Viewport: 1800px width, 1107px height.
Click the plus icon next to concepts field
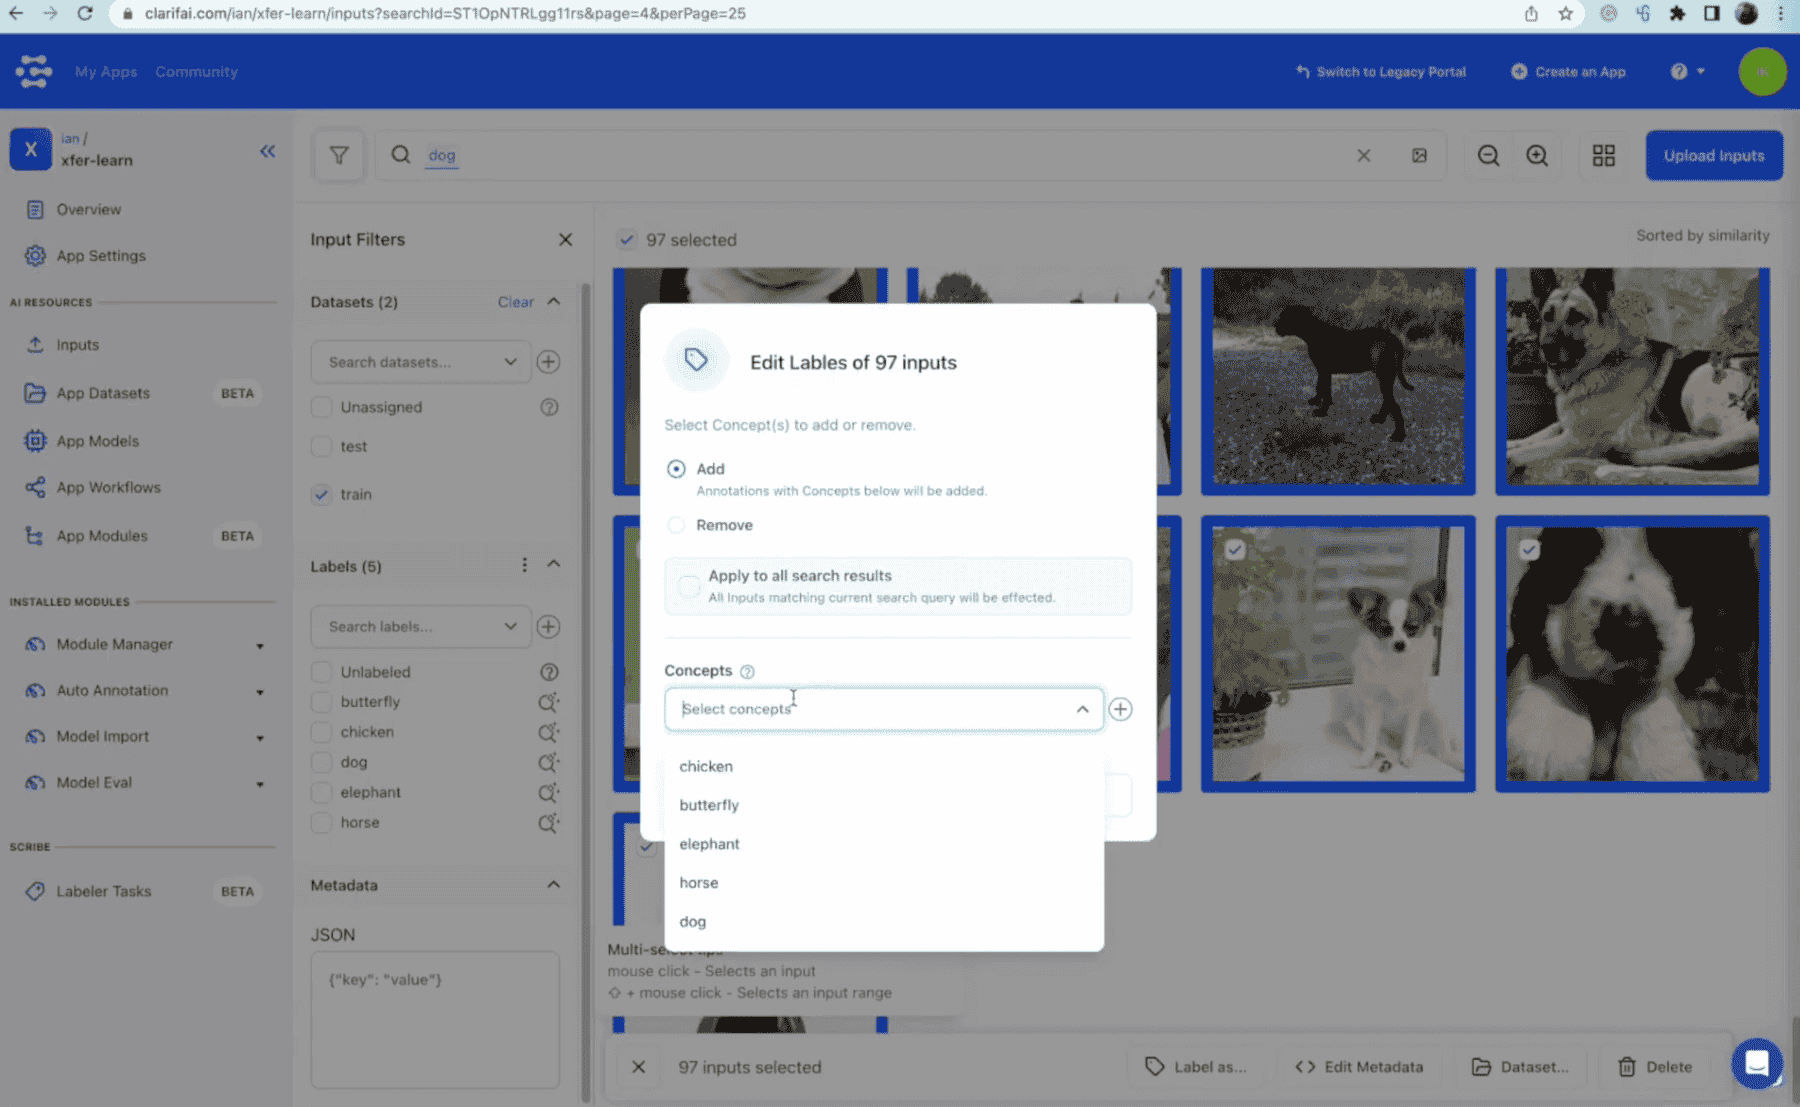1120,709
